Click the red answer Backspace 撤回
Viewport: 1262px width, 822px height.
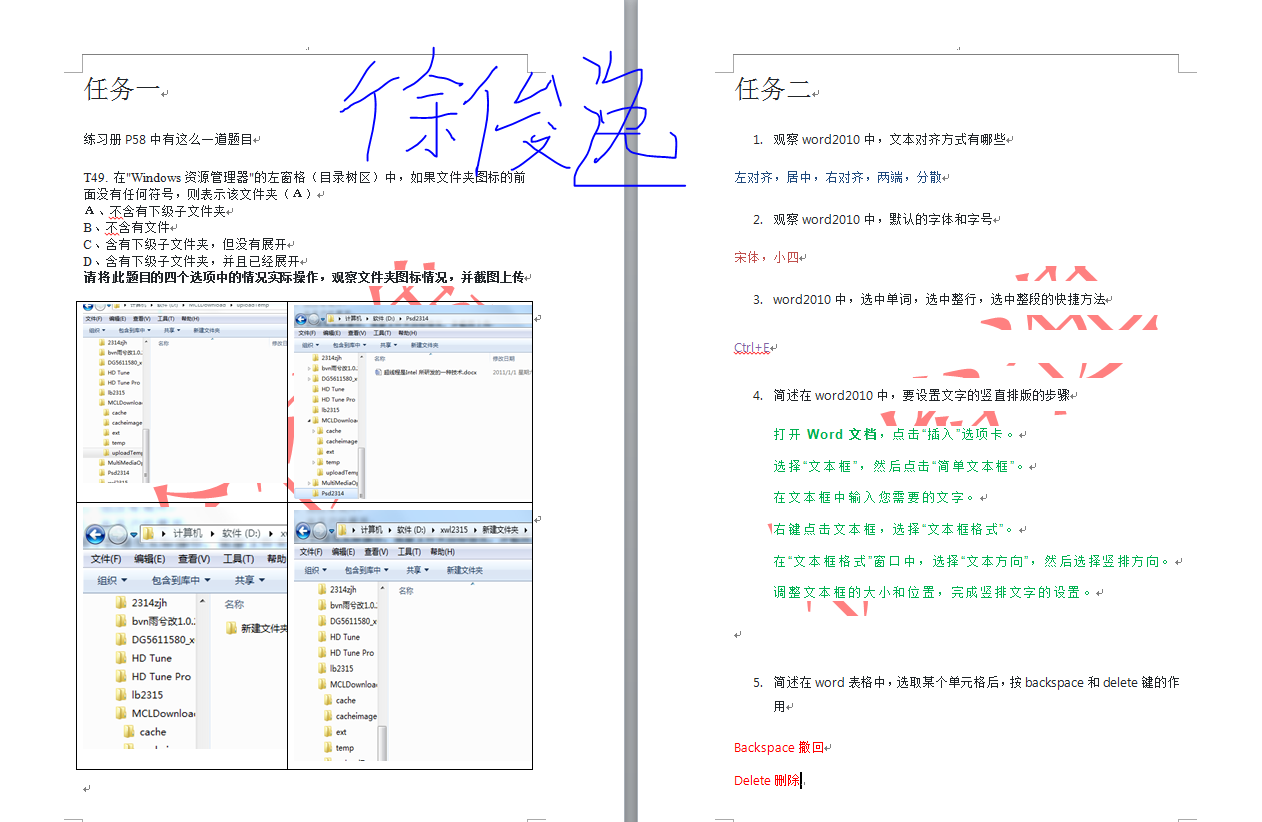point(779,747)
